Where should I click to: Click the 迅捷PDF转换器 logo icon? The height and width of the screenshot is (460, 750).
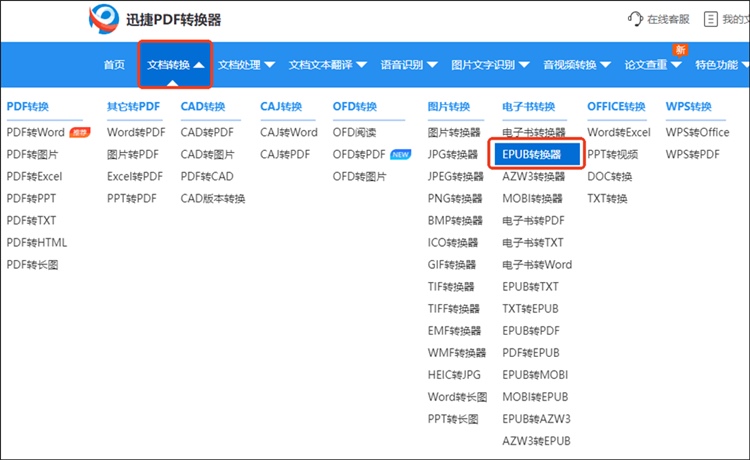[102, 19]
